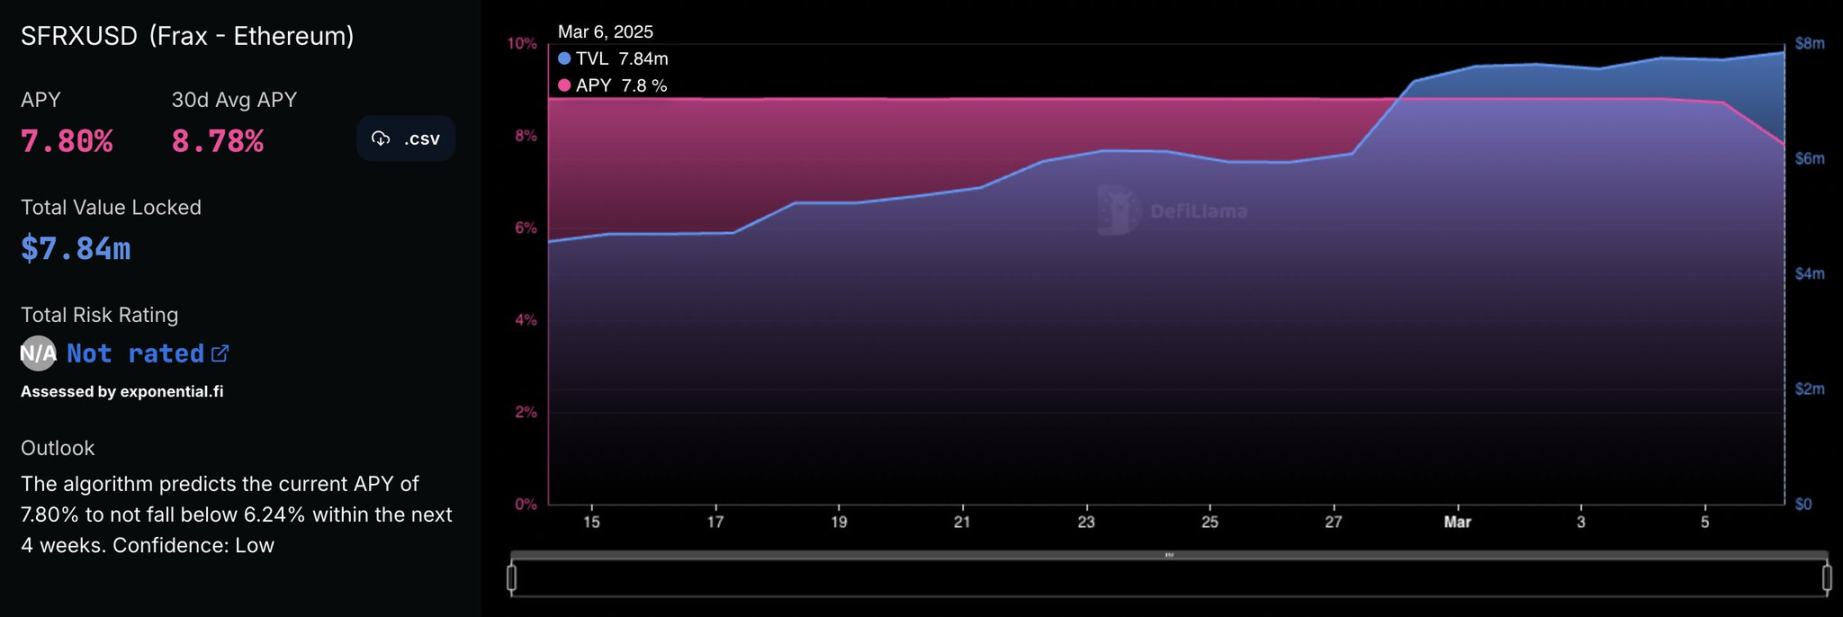Select the 15 date tick on x-axis

click(592, 522)
